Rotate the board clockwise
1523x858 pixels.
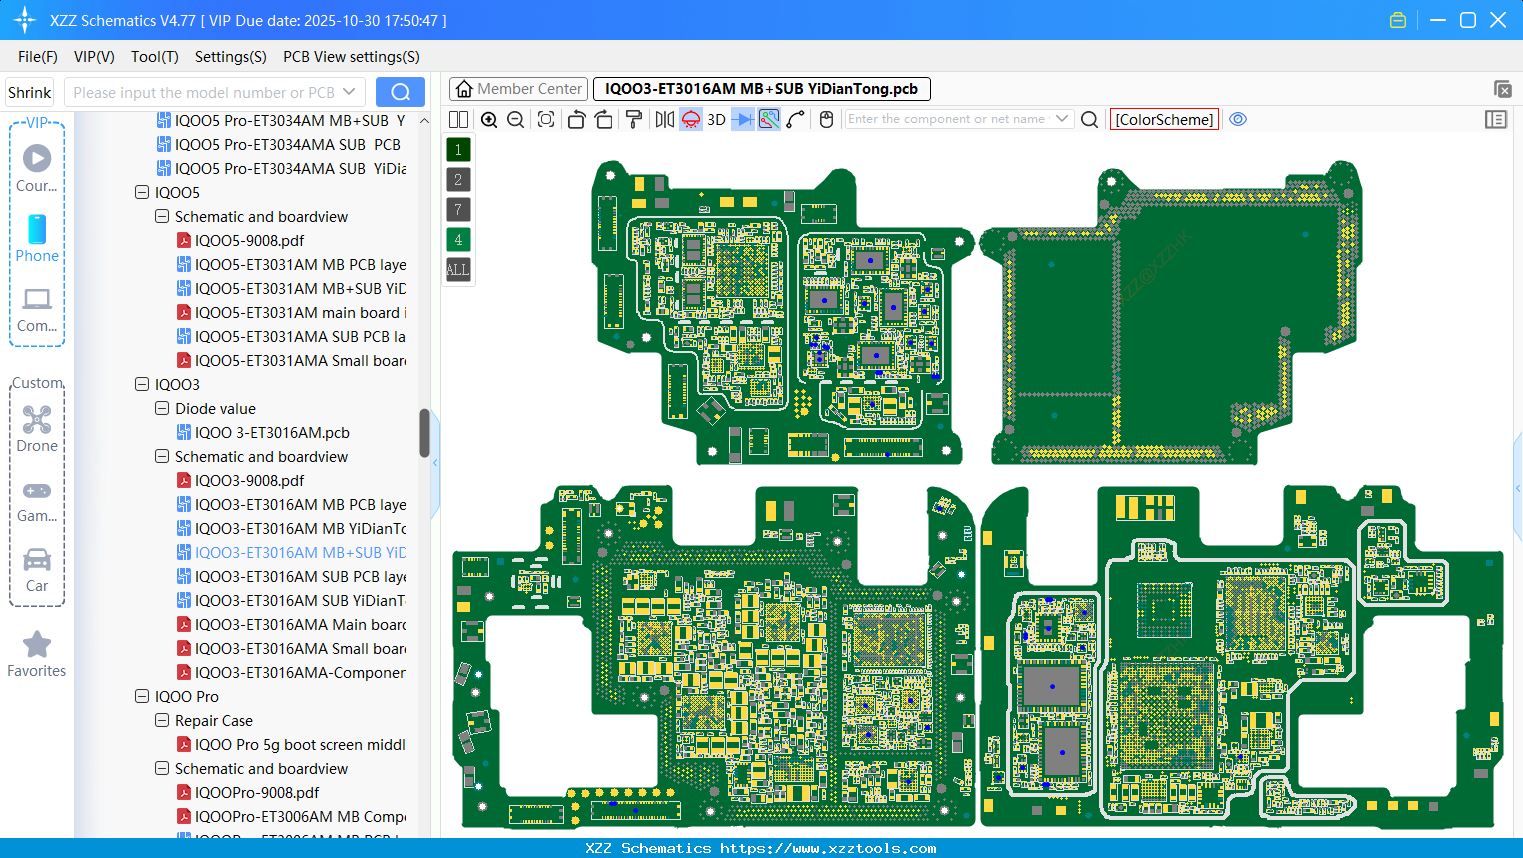coord(604,120)
